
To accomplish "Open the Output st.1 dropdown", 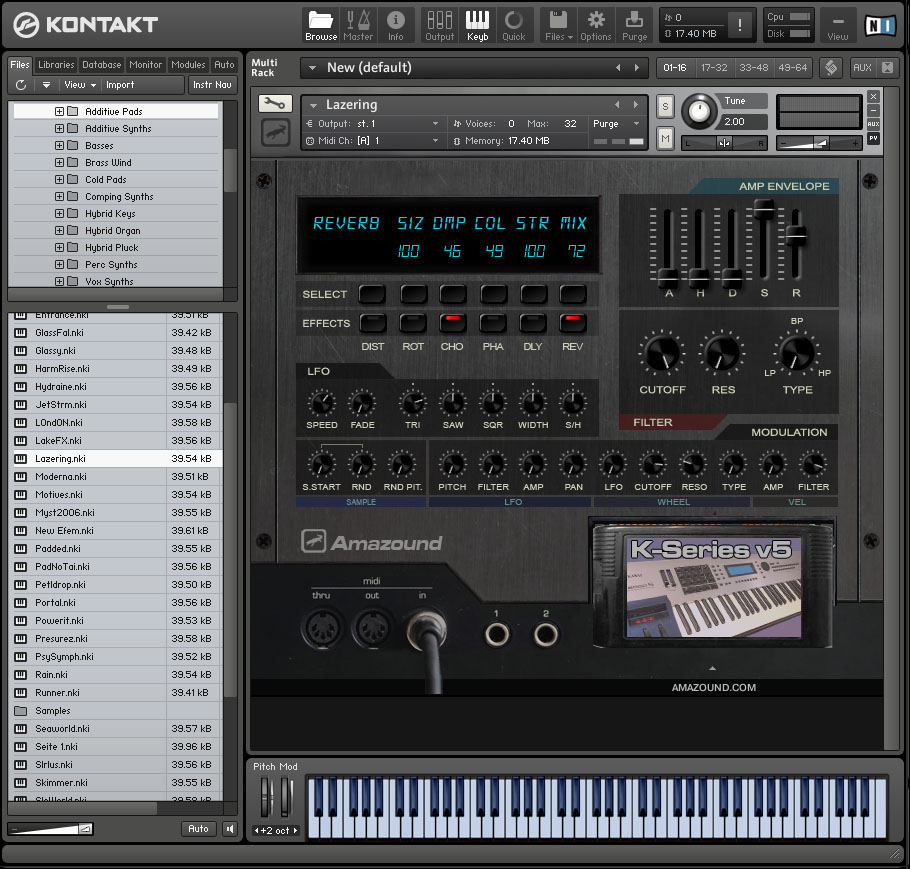I will (435, 124).
